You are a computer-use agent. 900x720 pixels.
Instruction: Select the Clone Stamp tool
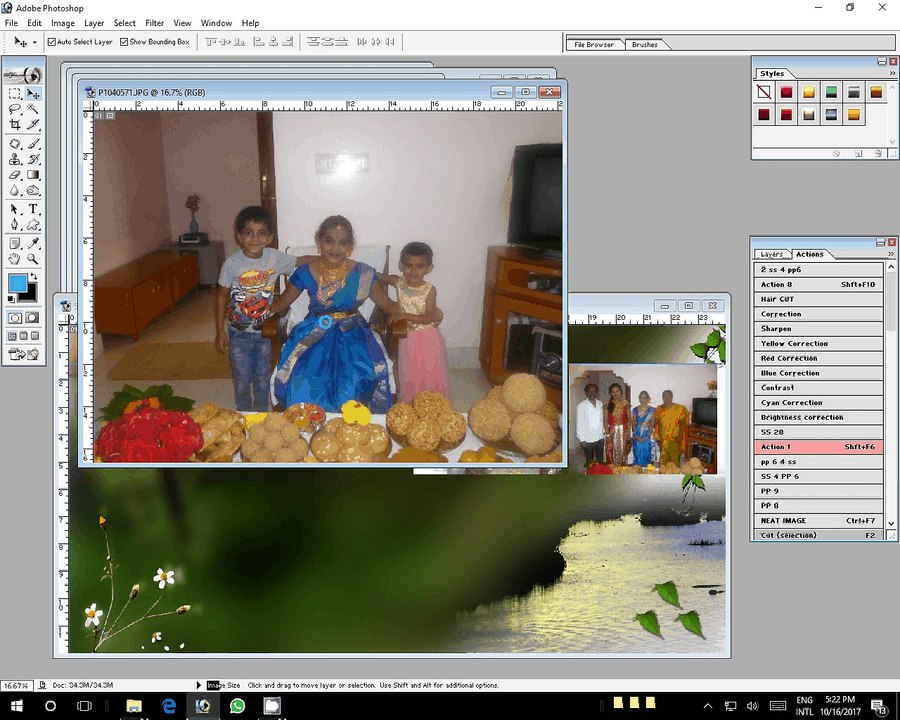pyautogui.click(x=15, y=159)
